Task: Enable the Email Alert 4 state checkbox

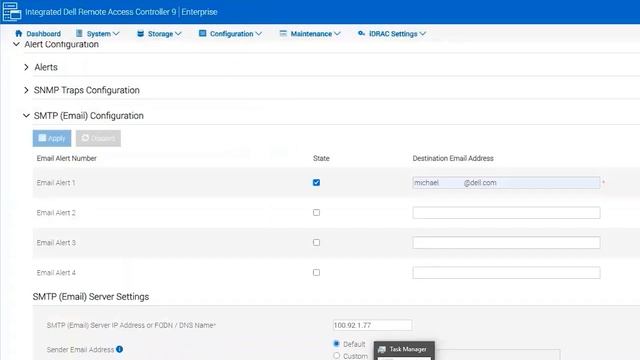Action: click(x=316, y=273)
